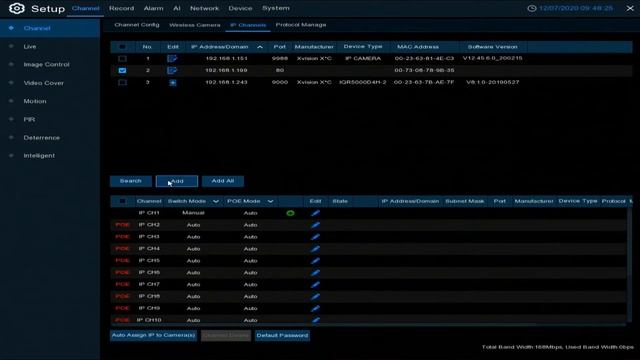
Task: Open Motion settings in sidebar
Action: (35, 101)
